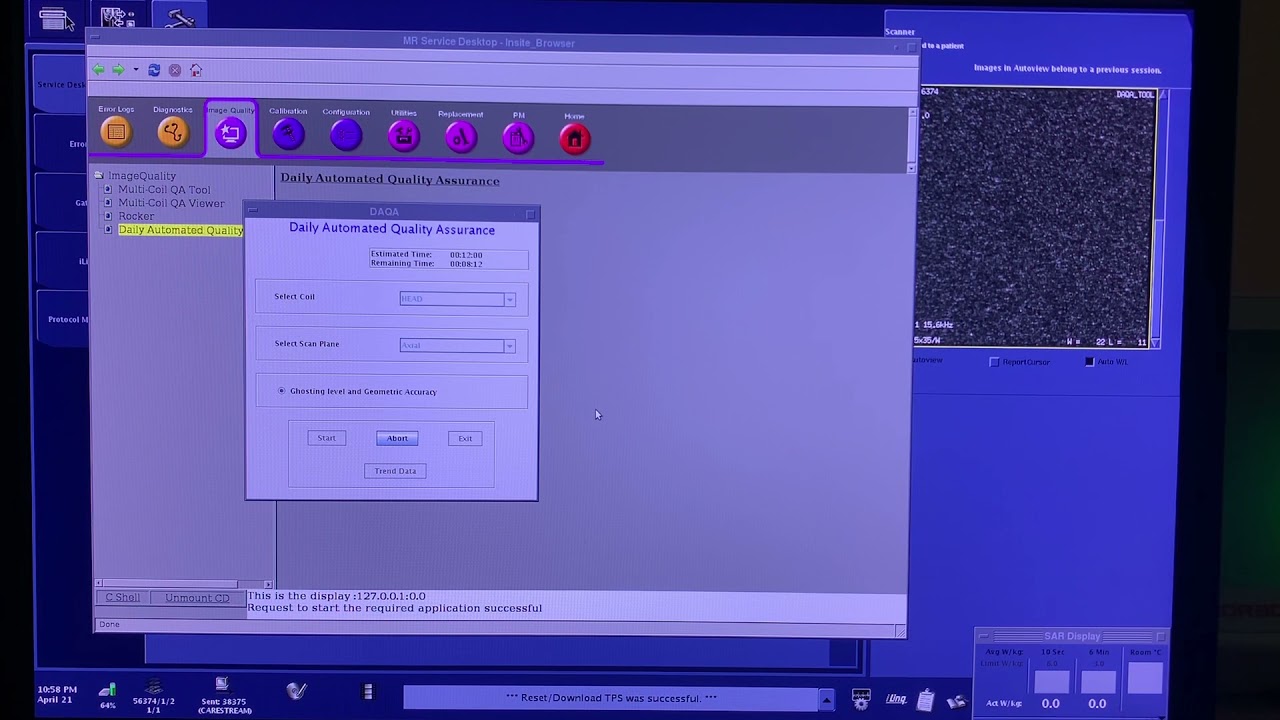
Task: Open the Replacement icon
Action: (x=461, y=136)
